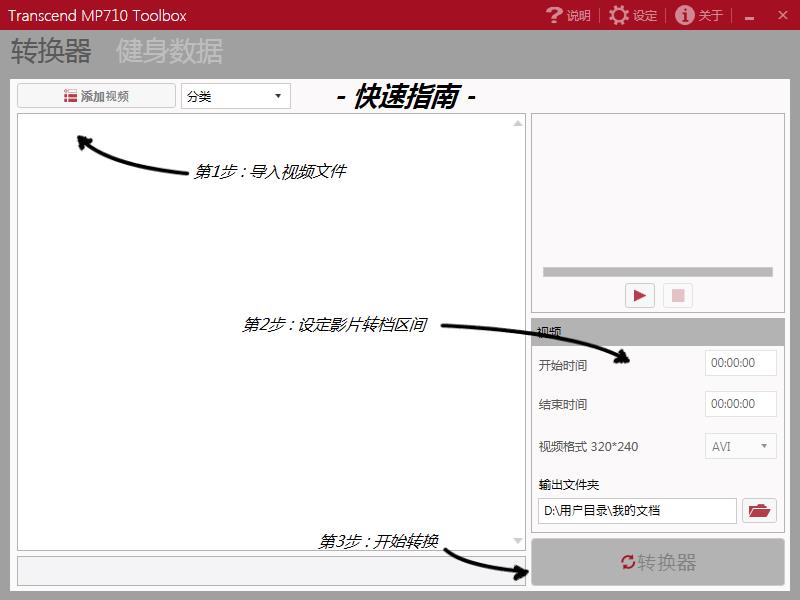Click scroll up arrow of video list
This screenshot has height=600, width=800.
coord(518,123)
